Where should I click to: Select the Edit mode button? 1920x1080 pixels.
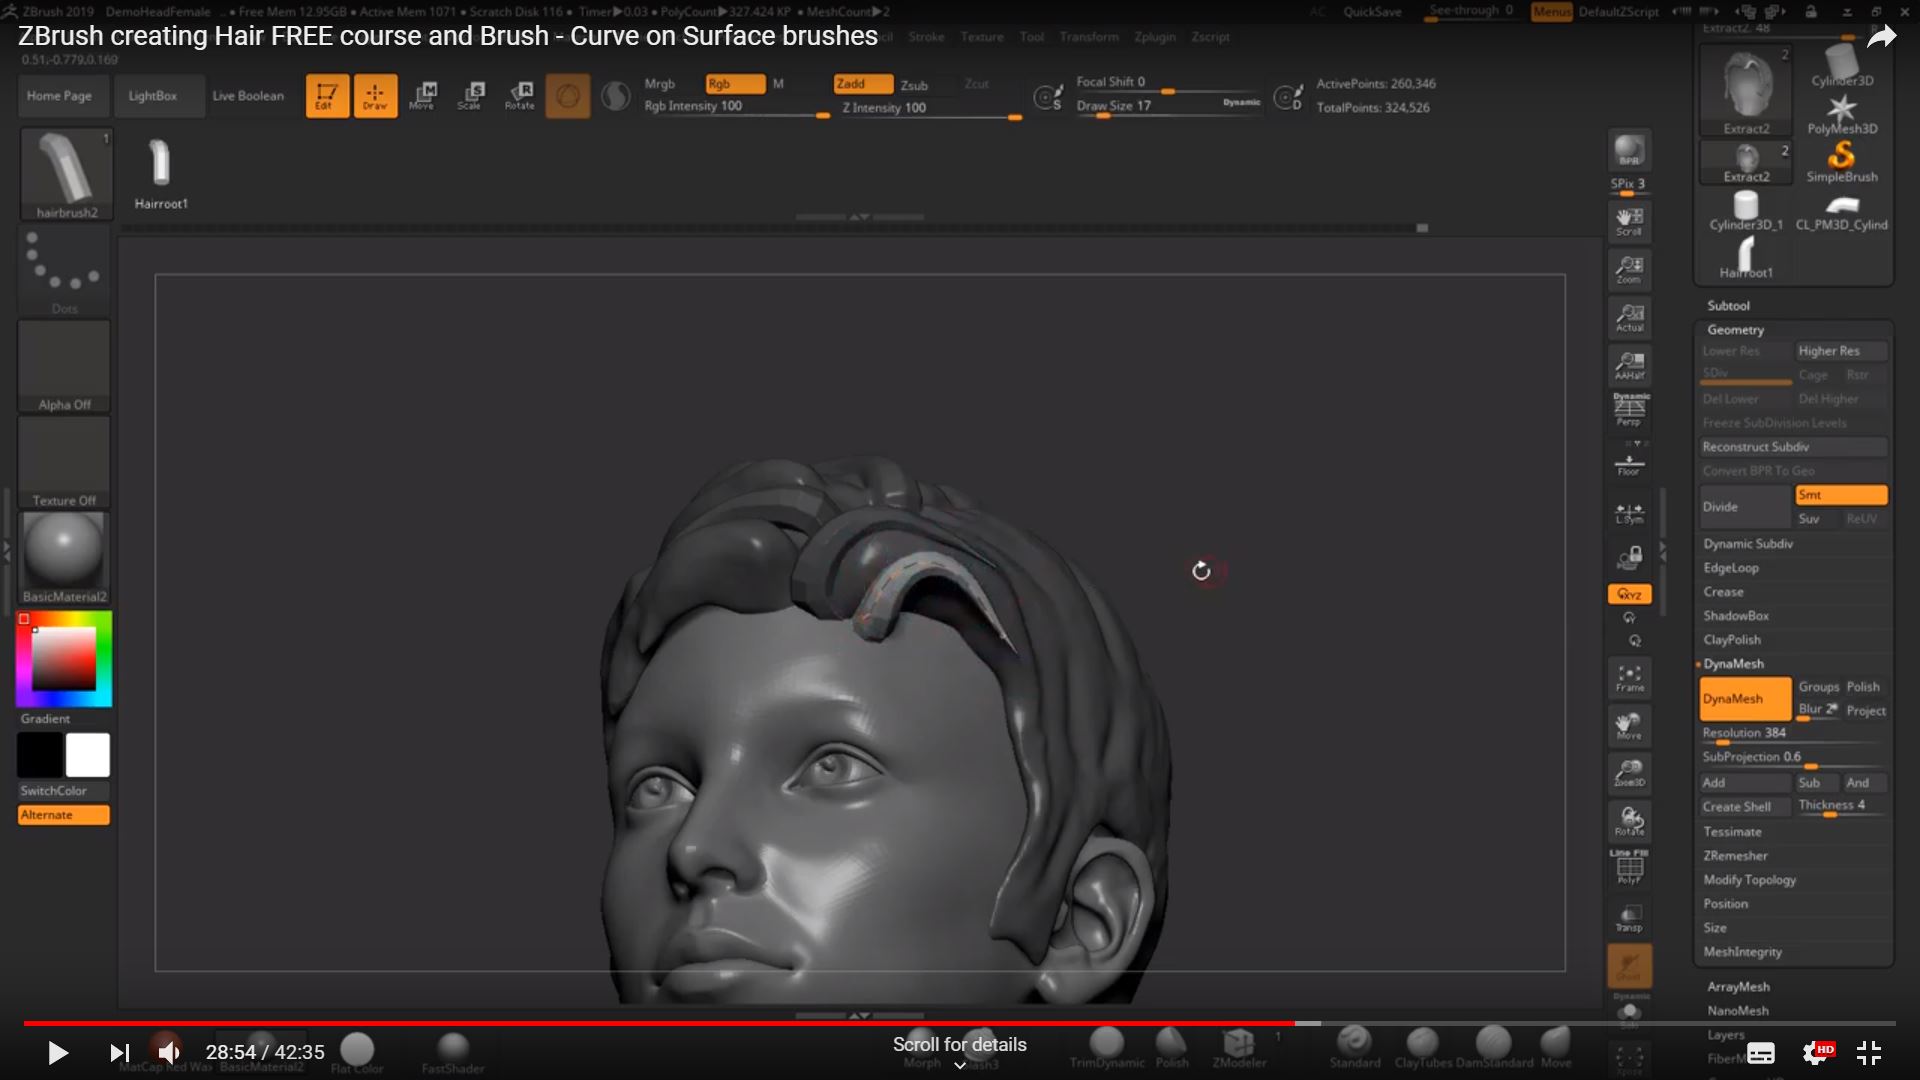click(327, 96)
